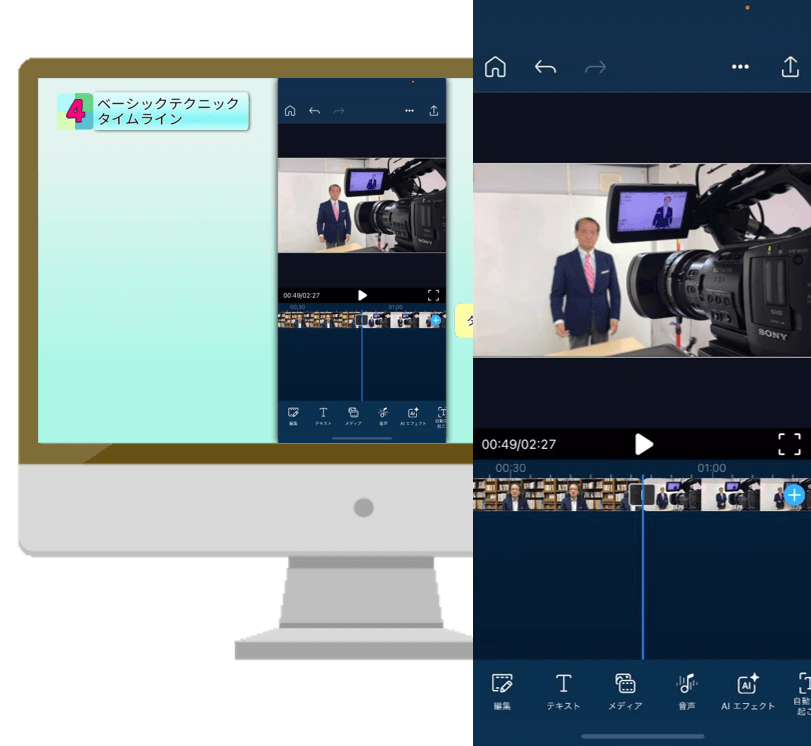Add a clip with the blue plus button in large editor
811x746 pixels.
pos(794,495)
